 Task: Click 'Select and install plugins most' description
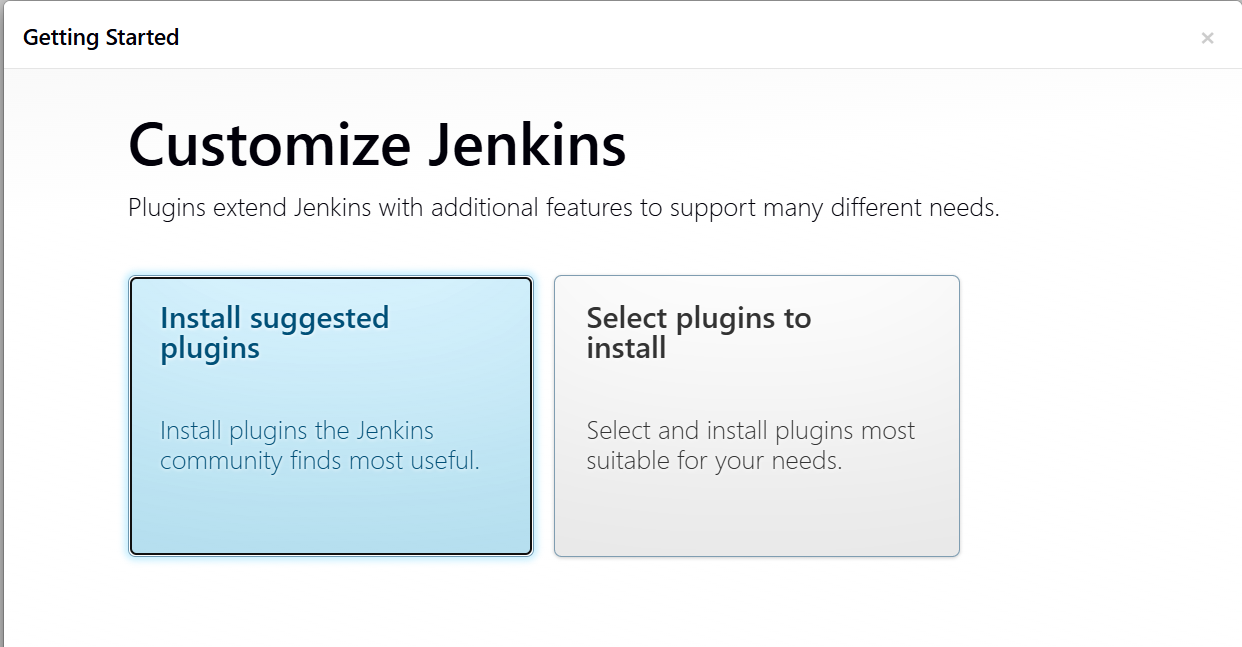[x=751, y=431]
